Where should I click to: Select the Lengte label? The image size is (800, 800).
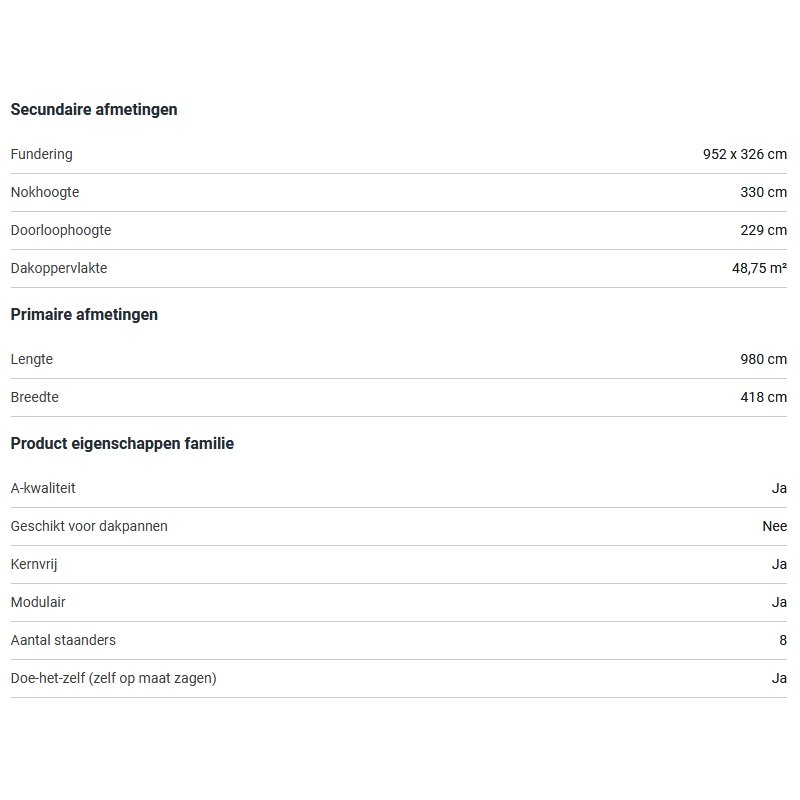pyautogui.click(x=32, y=360)
